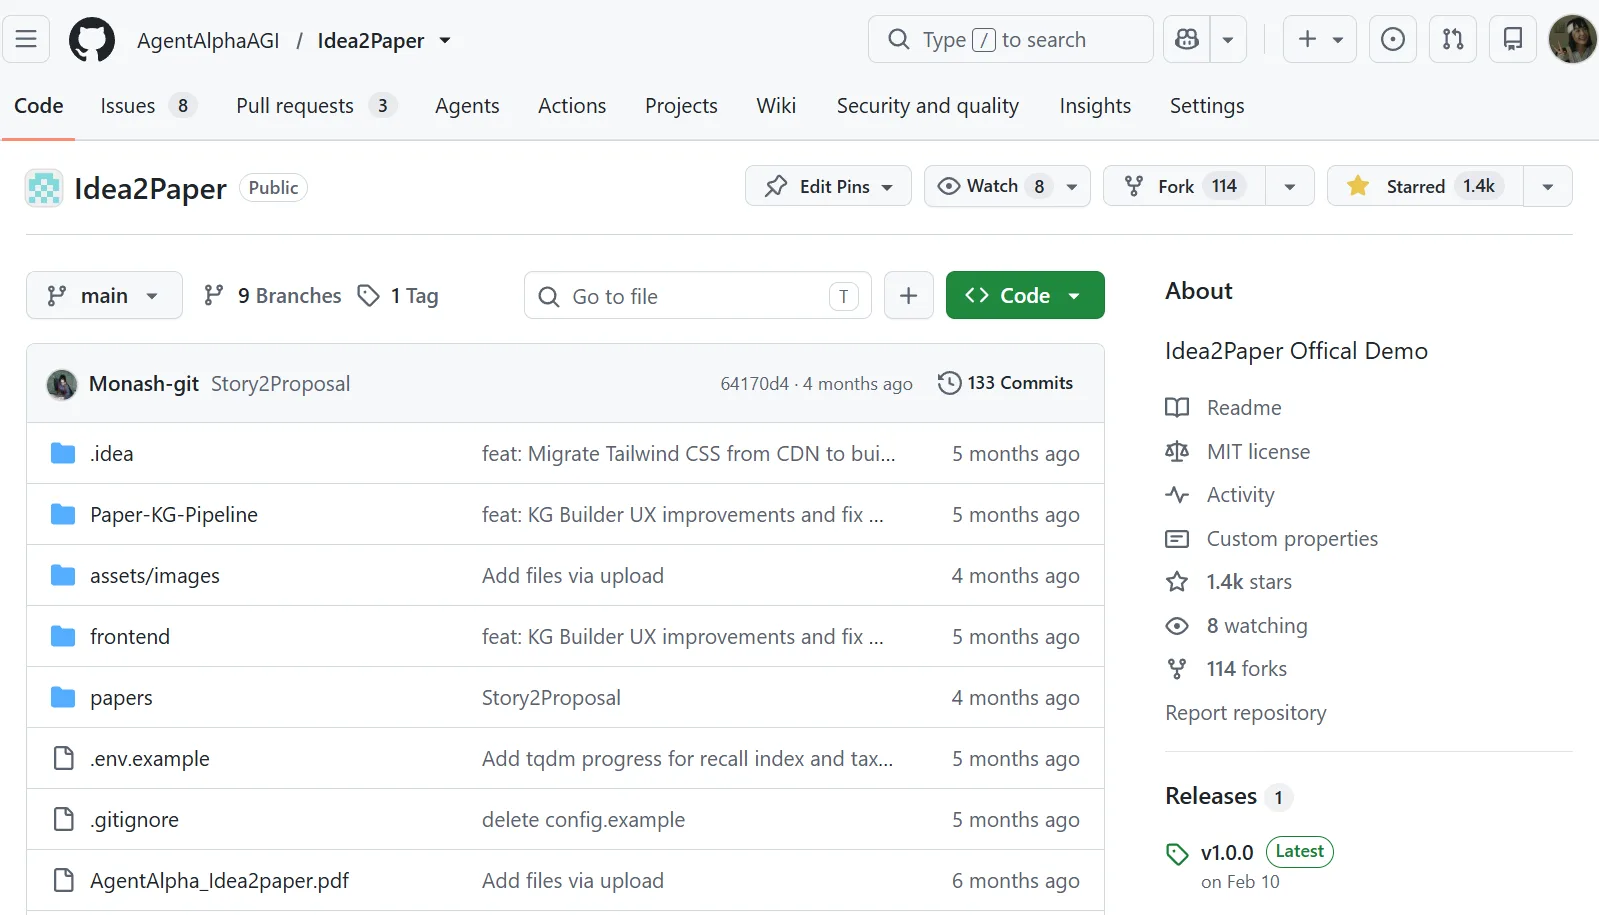Click the assets/images folder icon
Image resolution: width=1599 pixels, height=915 pixels.
[63, 576]
